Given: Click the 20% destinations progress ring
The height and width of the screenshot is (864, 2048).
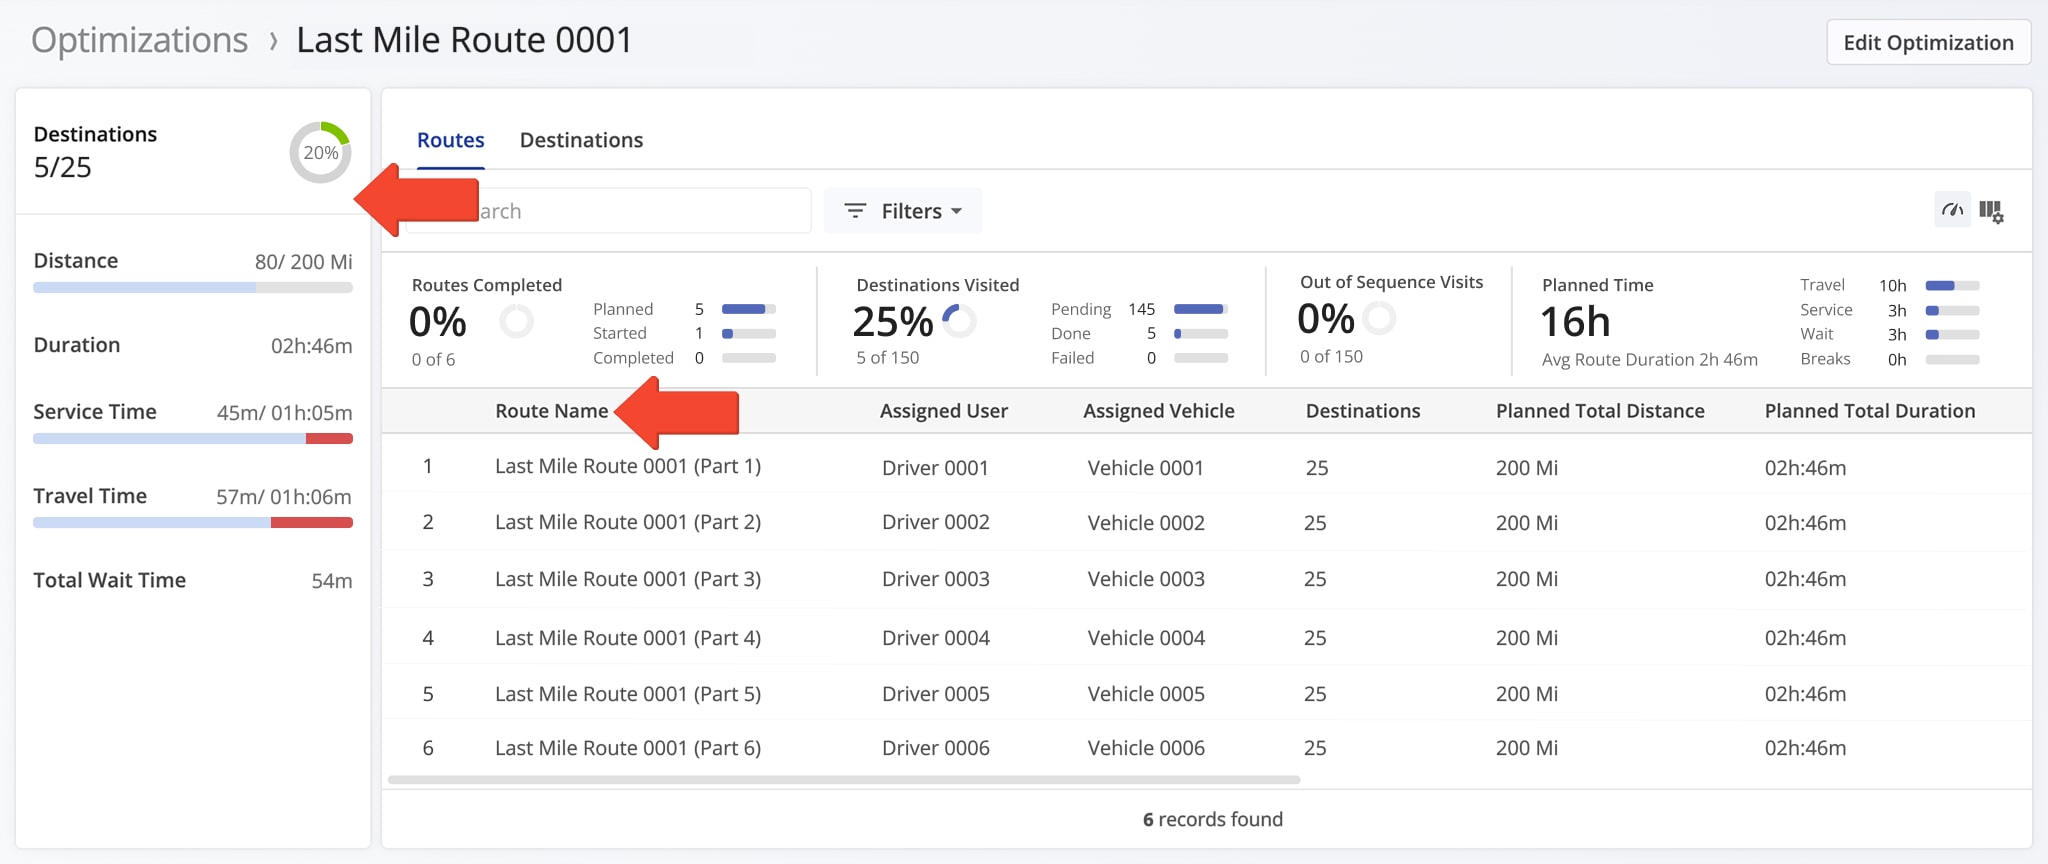Looking at the screenshot, I should 320,152.
